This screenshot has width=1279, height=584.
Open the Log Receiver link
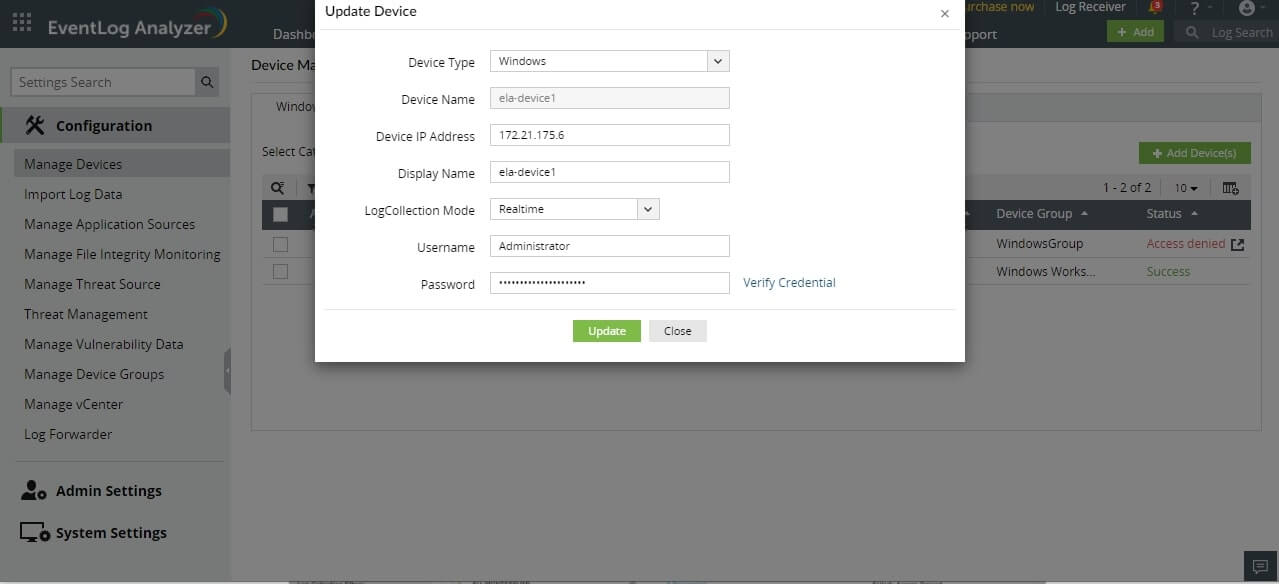(x=1090, y=7)
